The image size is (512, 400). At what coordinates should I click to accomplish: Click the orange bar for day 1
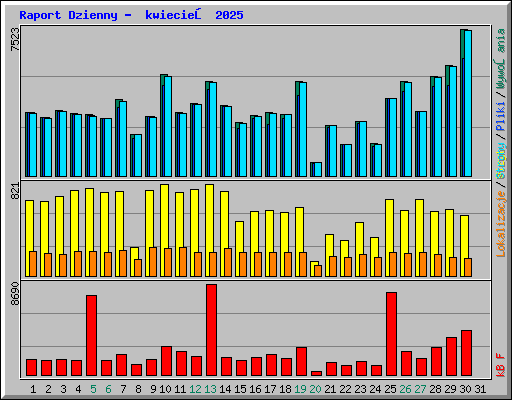pos(33,264)
